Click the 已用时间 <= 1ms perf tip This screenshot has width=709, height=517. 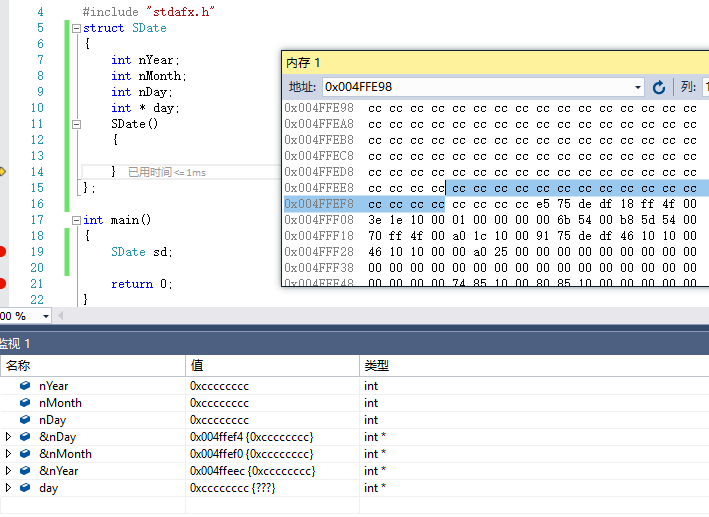[167, 172]
